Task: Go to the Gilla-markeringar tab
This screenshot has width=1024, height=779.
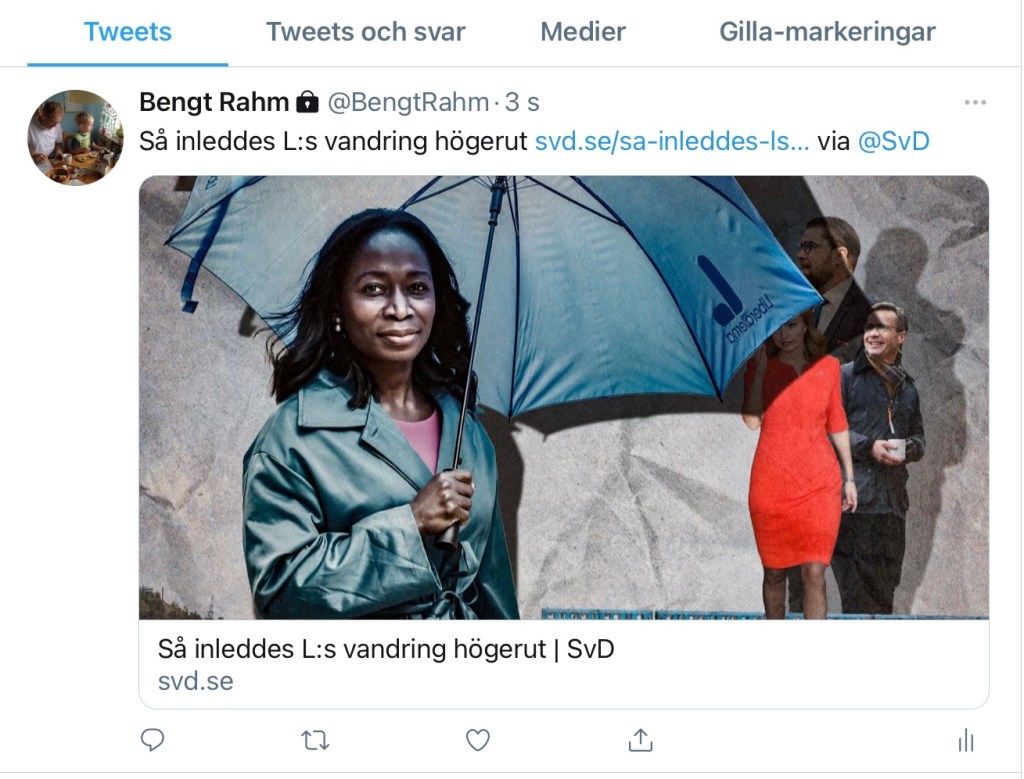Action: pos(827,32)
